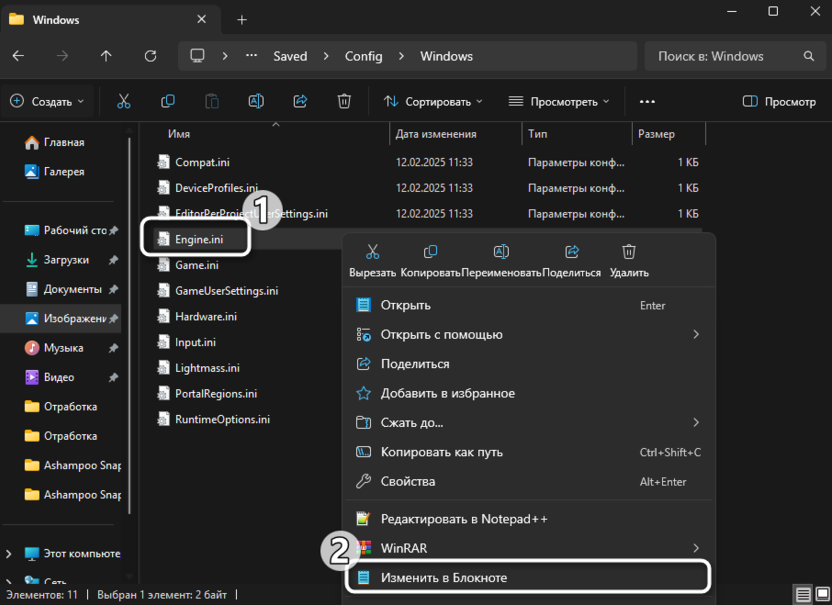Go up one folder level with the Up arrow

106,56
